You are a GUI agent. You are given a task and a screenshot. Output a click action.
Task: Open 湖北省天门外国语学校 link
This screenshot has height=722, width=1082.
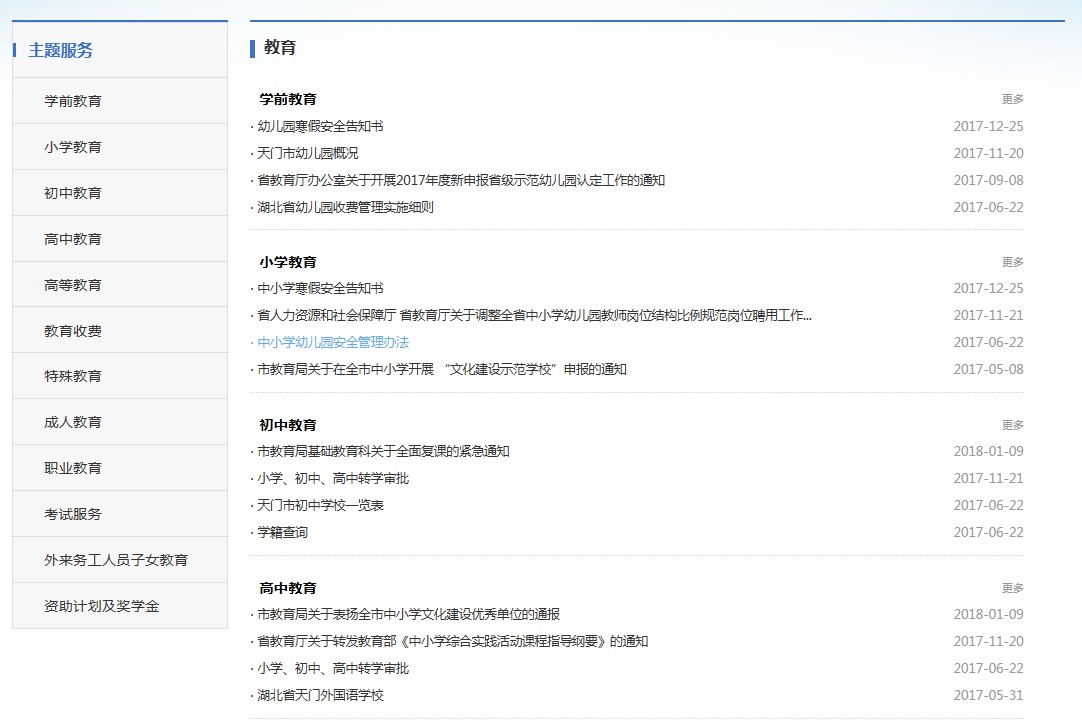pyautogui.click(x=320, y=695)
